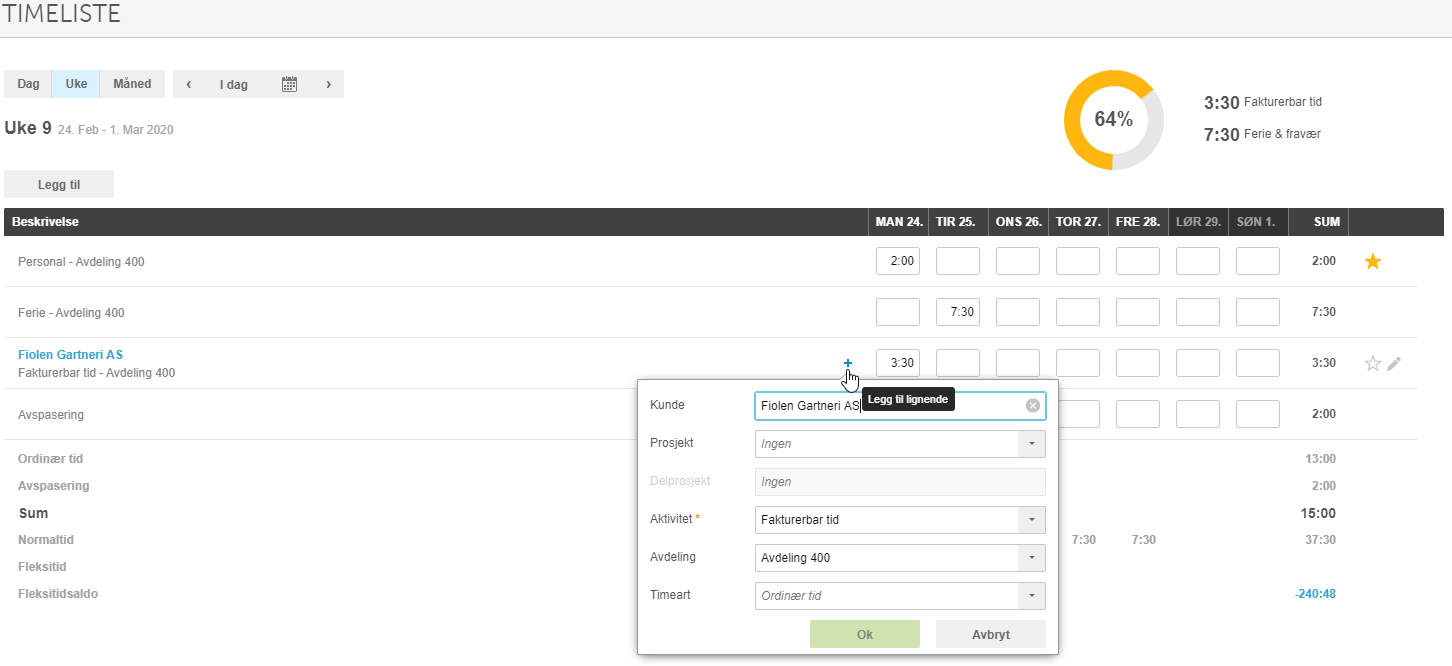The height and width of the screenshot is (666, 1452).
Task: Unfavorite the Personal - Avdeling 400 row star
Action: [x=1373, y=261]
